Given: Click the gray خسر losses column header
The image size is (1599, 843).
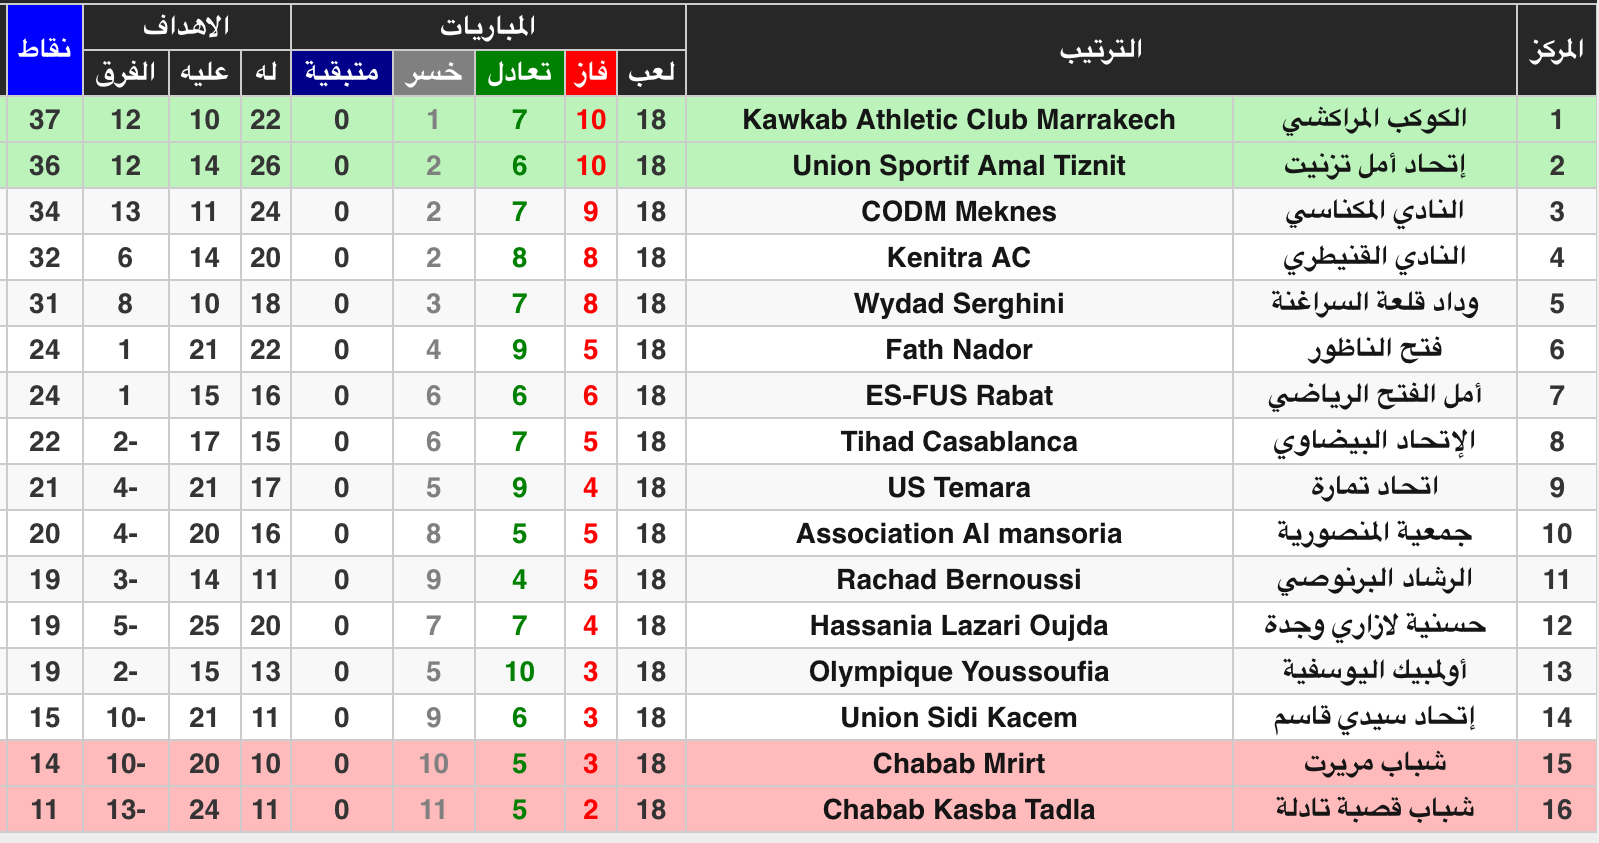Looking at the screenshot, I should tap(433, 72).
